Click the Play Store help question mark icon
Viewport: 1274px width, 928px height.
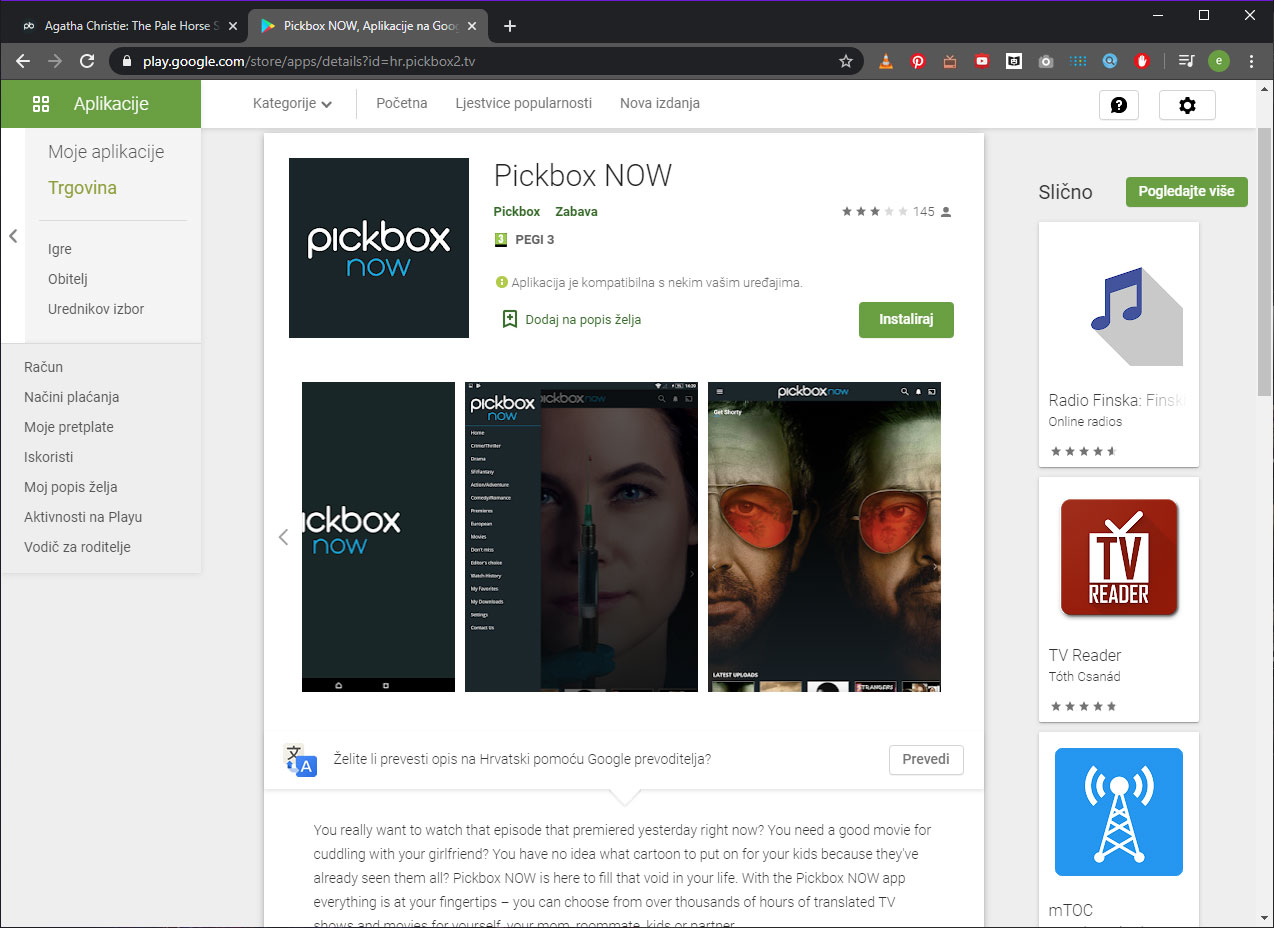click(x=1119, y=105)
